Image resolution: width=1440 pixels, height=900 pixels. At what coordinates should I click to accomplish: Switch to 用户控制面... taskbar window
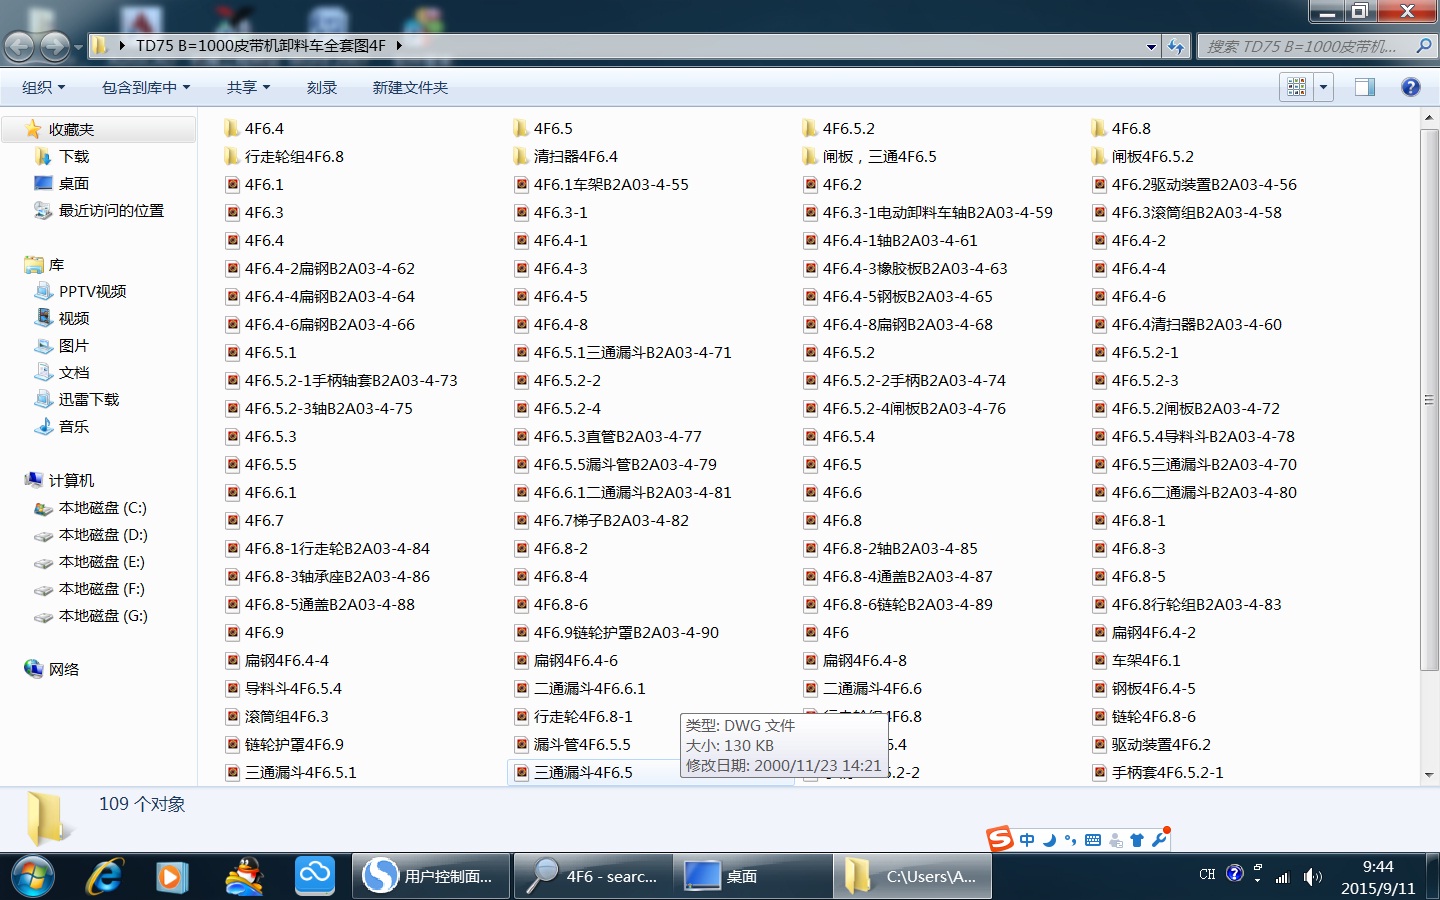pos(430,876)
